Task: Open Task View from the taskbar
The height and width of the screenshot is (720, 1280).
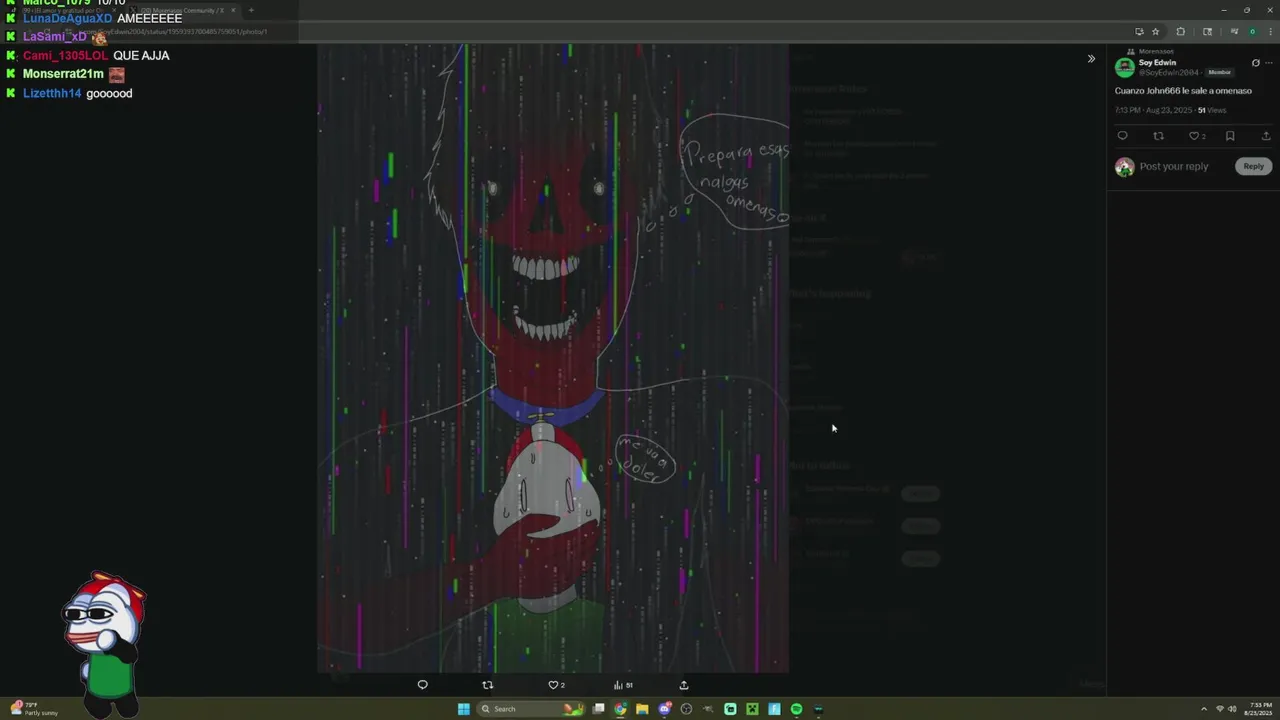Action: [598, 709]
